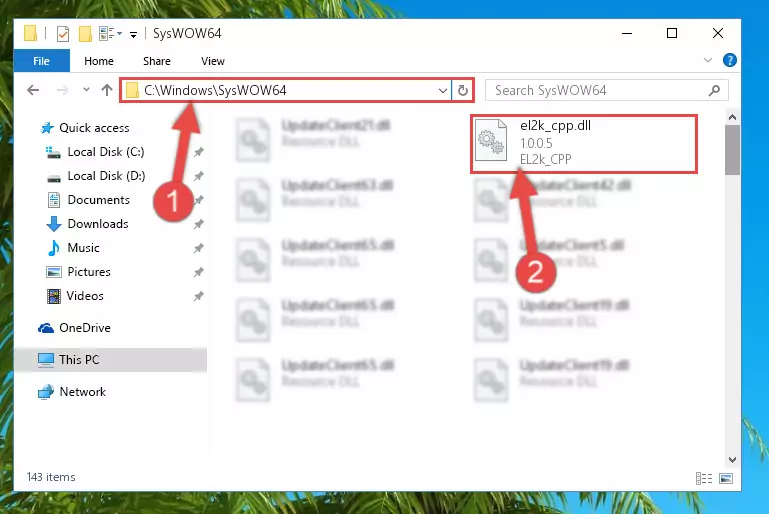Open the File ribbon tab
This screenshot has height=514, width=769.
(42, 61)
